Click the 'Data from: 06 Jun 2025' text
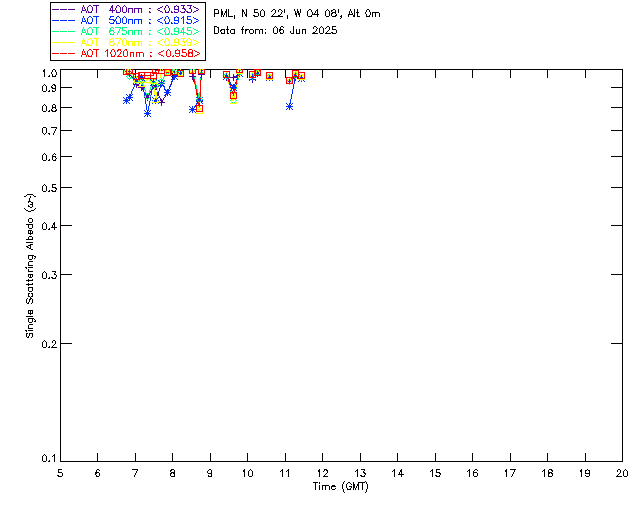 click(x=275, y=30)
